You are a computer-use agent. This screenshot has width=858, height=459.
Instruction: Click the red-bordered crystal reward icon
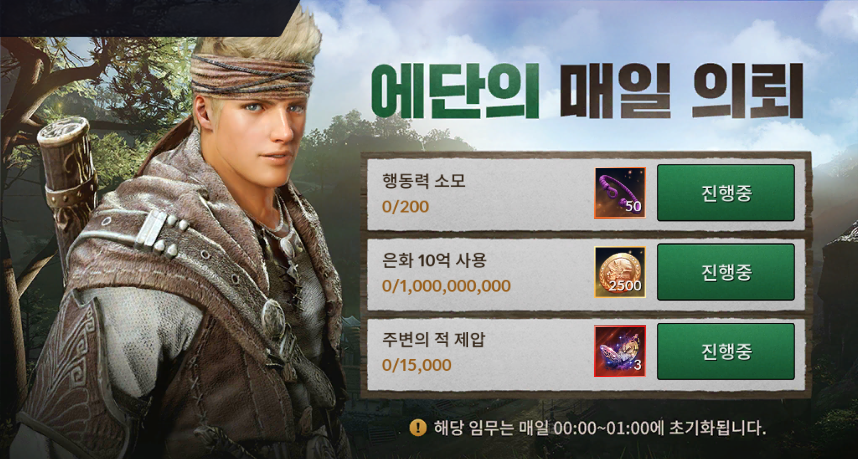tap(620, 351)
